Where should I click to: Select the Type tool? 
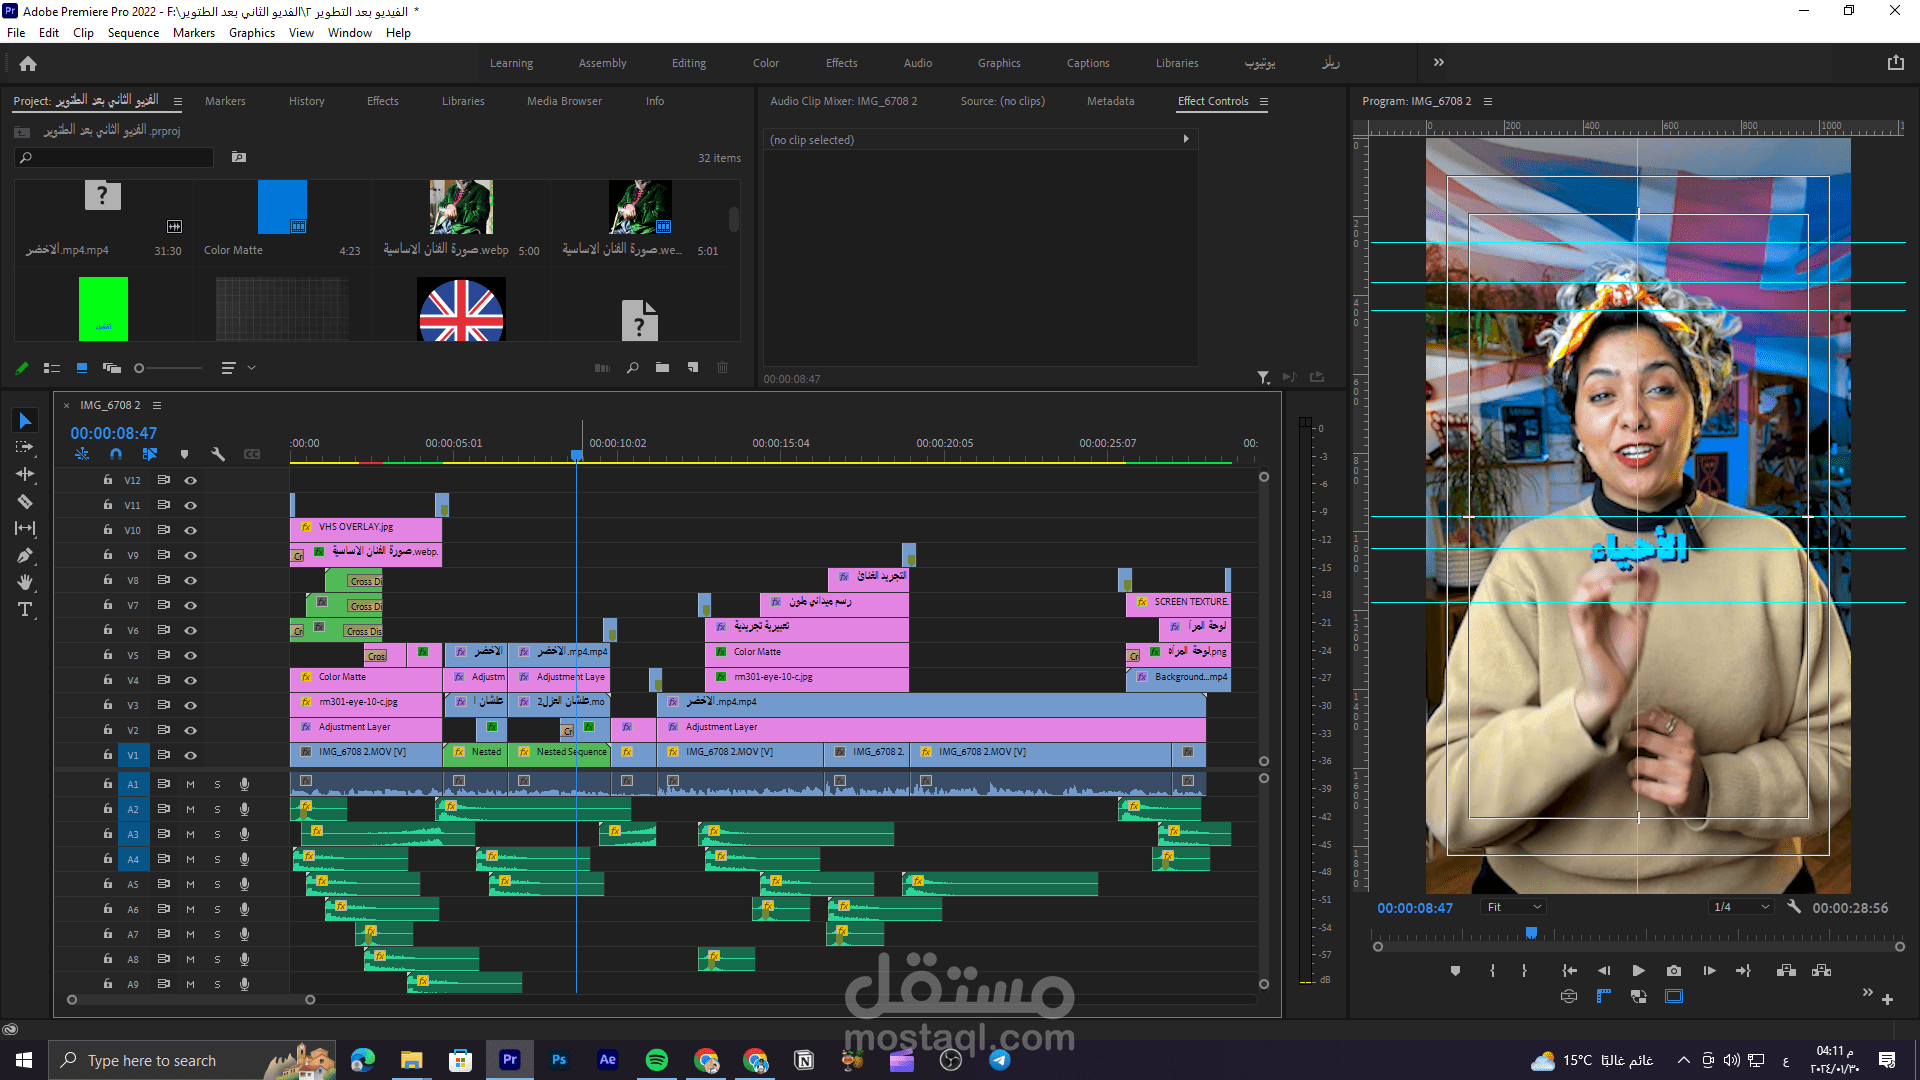[25, 609]
